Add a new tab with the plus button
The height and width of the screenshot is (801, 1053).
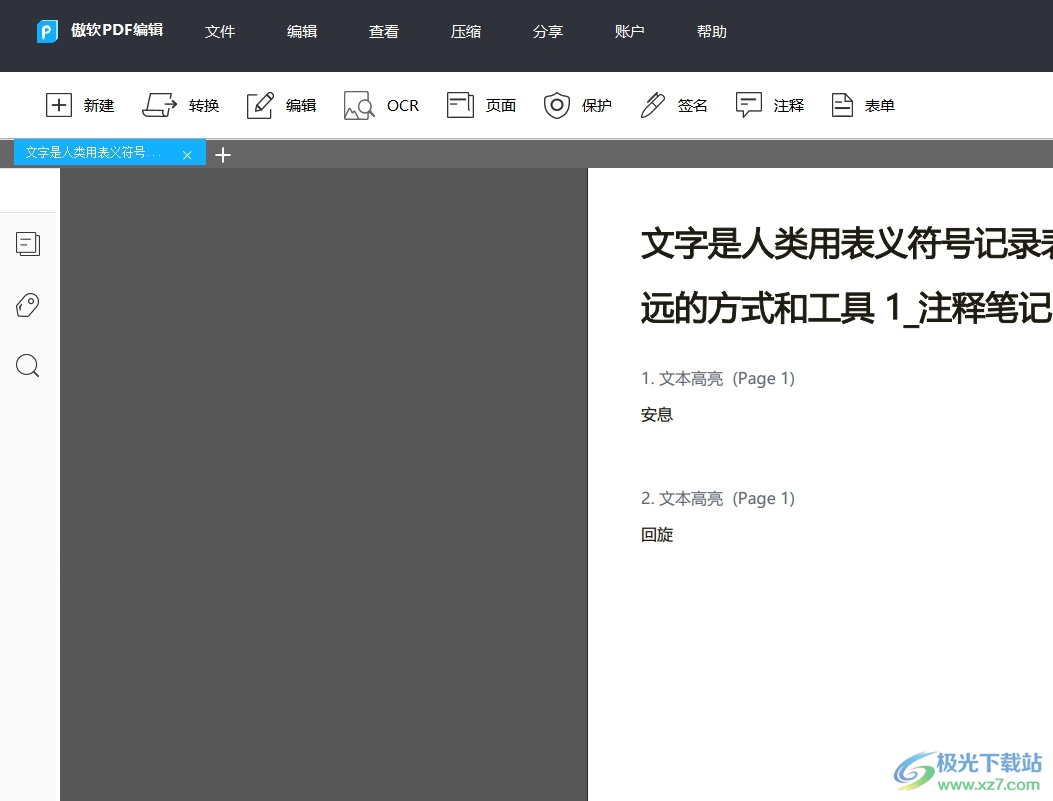pyautogui.click(x=223, y=155)
